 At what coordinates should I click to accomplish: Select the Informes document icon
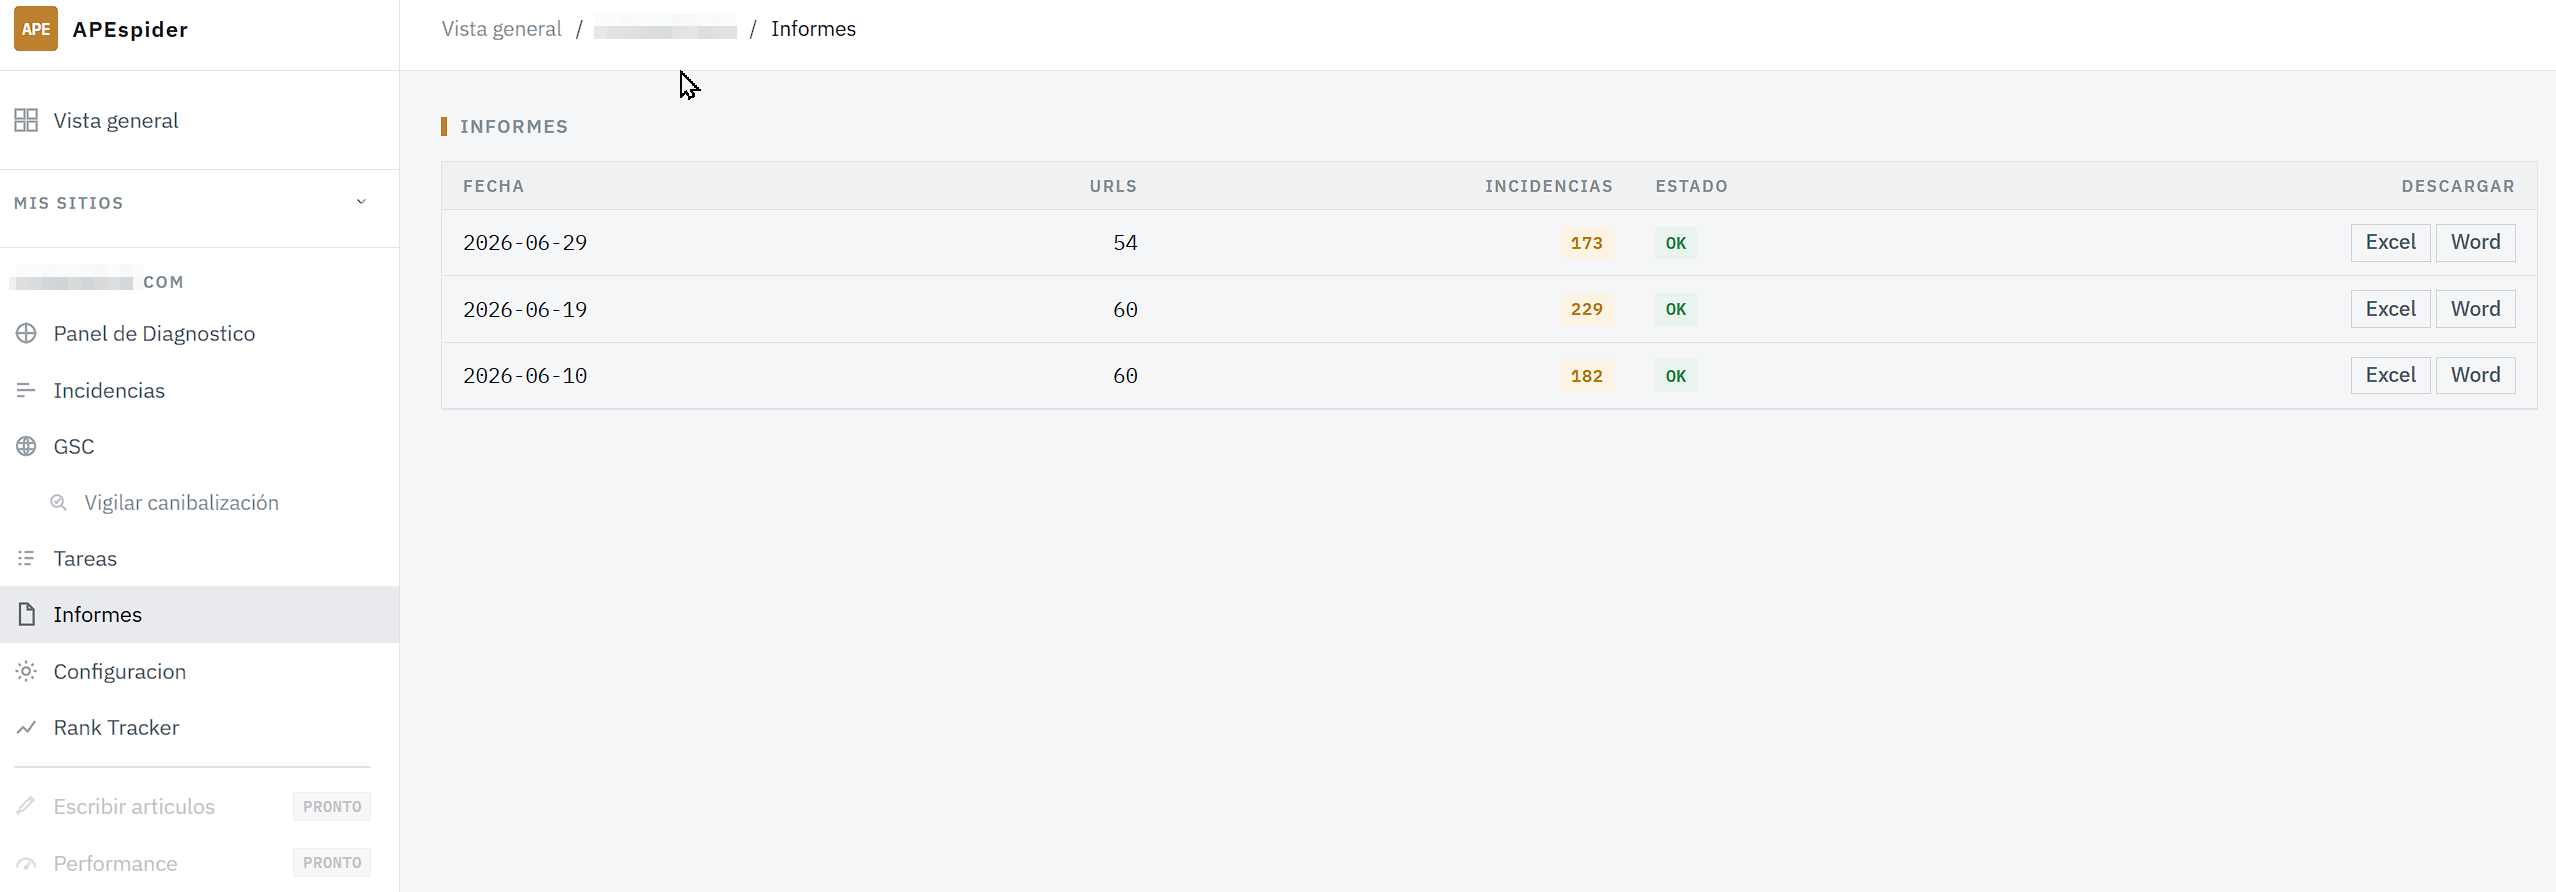26,614
